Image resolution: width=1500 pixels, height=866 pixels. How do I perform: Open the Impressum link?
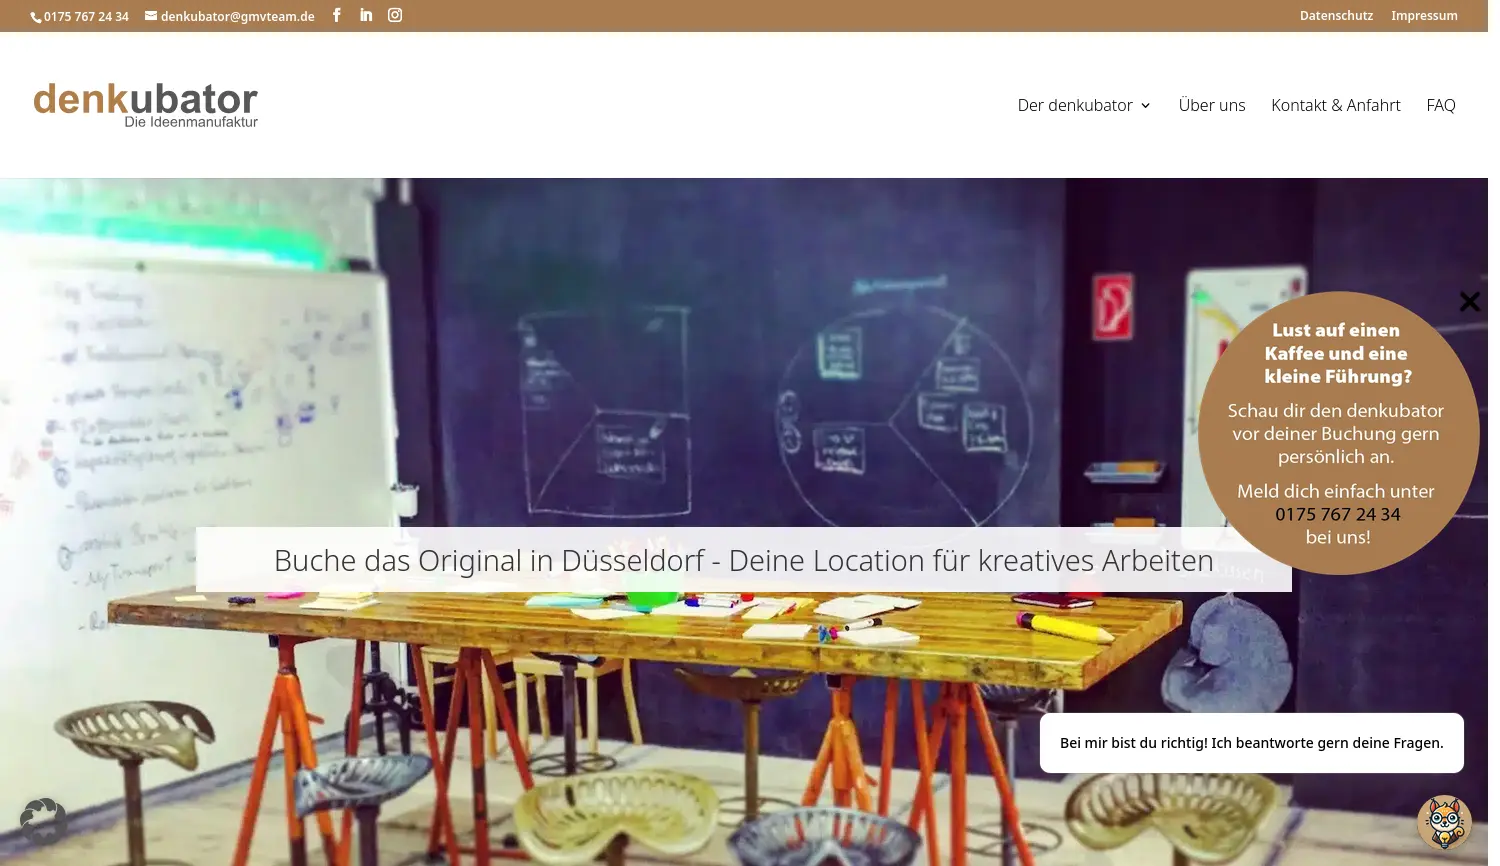1424,16
